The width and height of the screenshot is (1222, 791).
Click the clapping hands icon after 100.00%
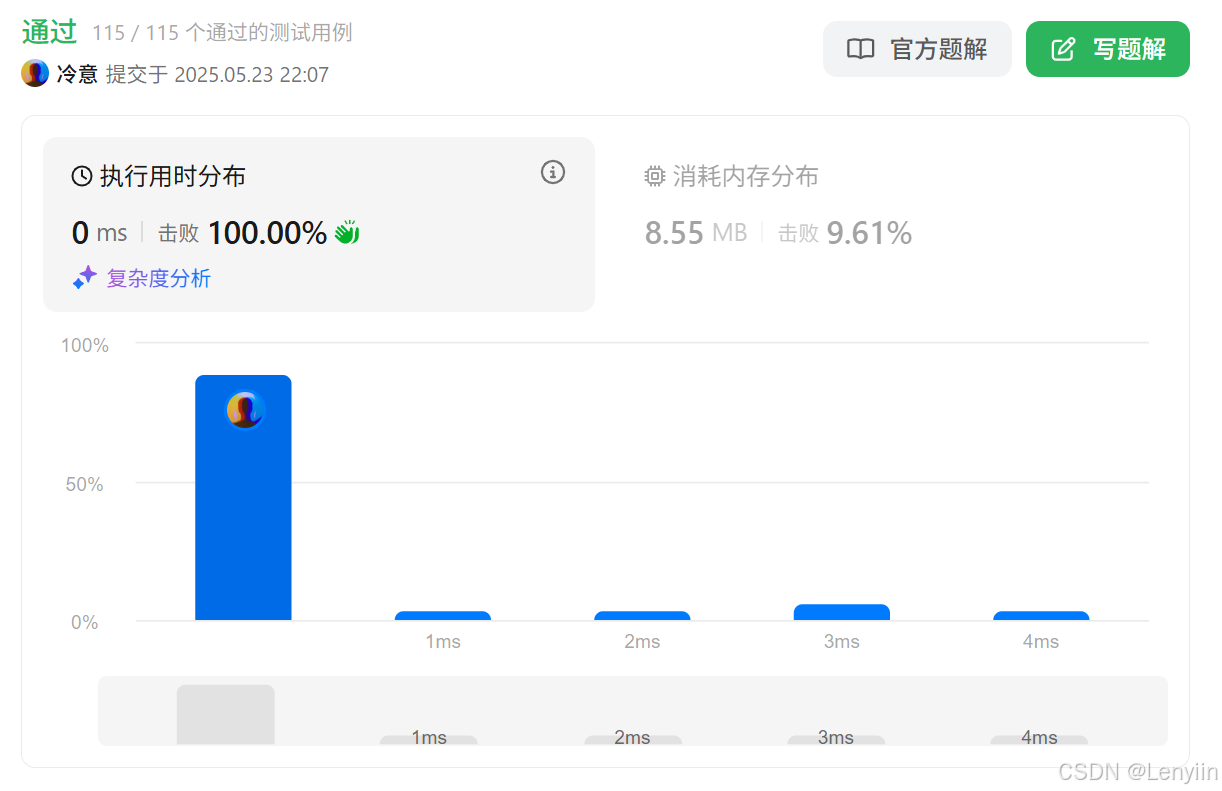point(347,233)
